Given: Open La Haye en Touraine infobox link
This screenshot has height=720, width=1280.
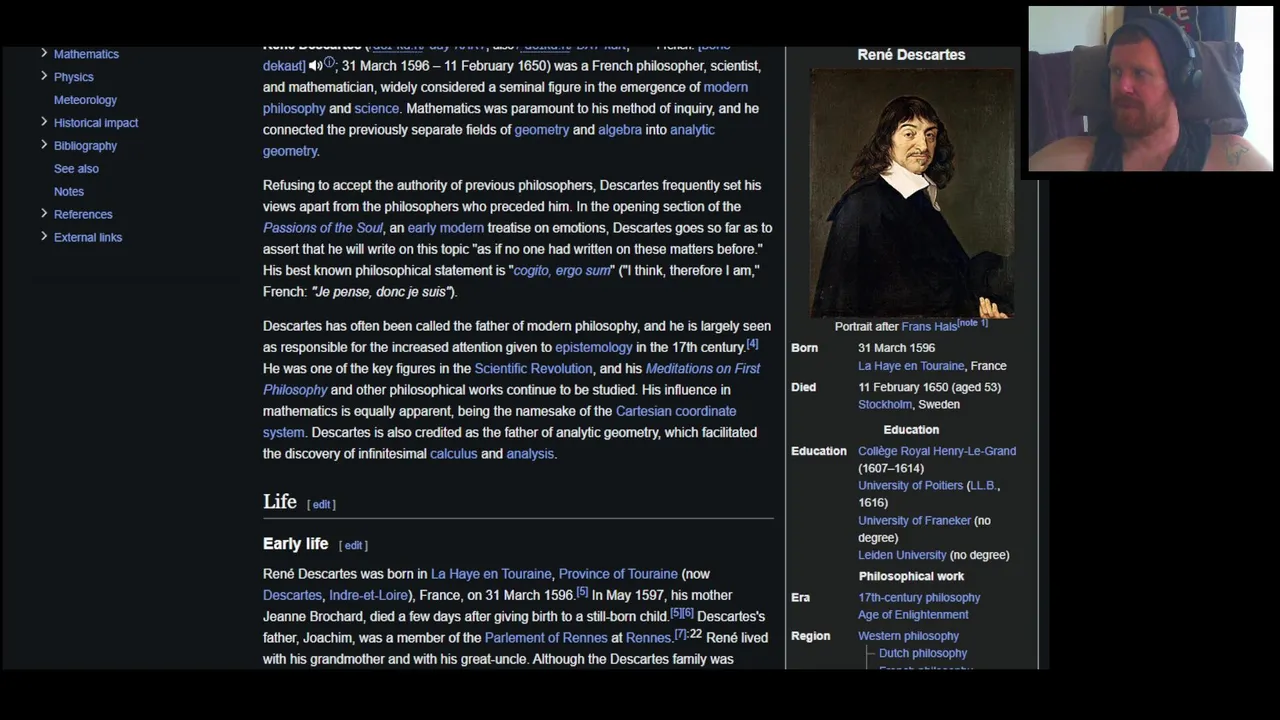Looking at the screenshot, I should tap(911, 366).
